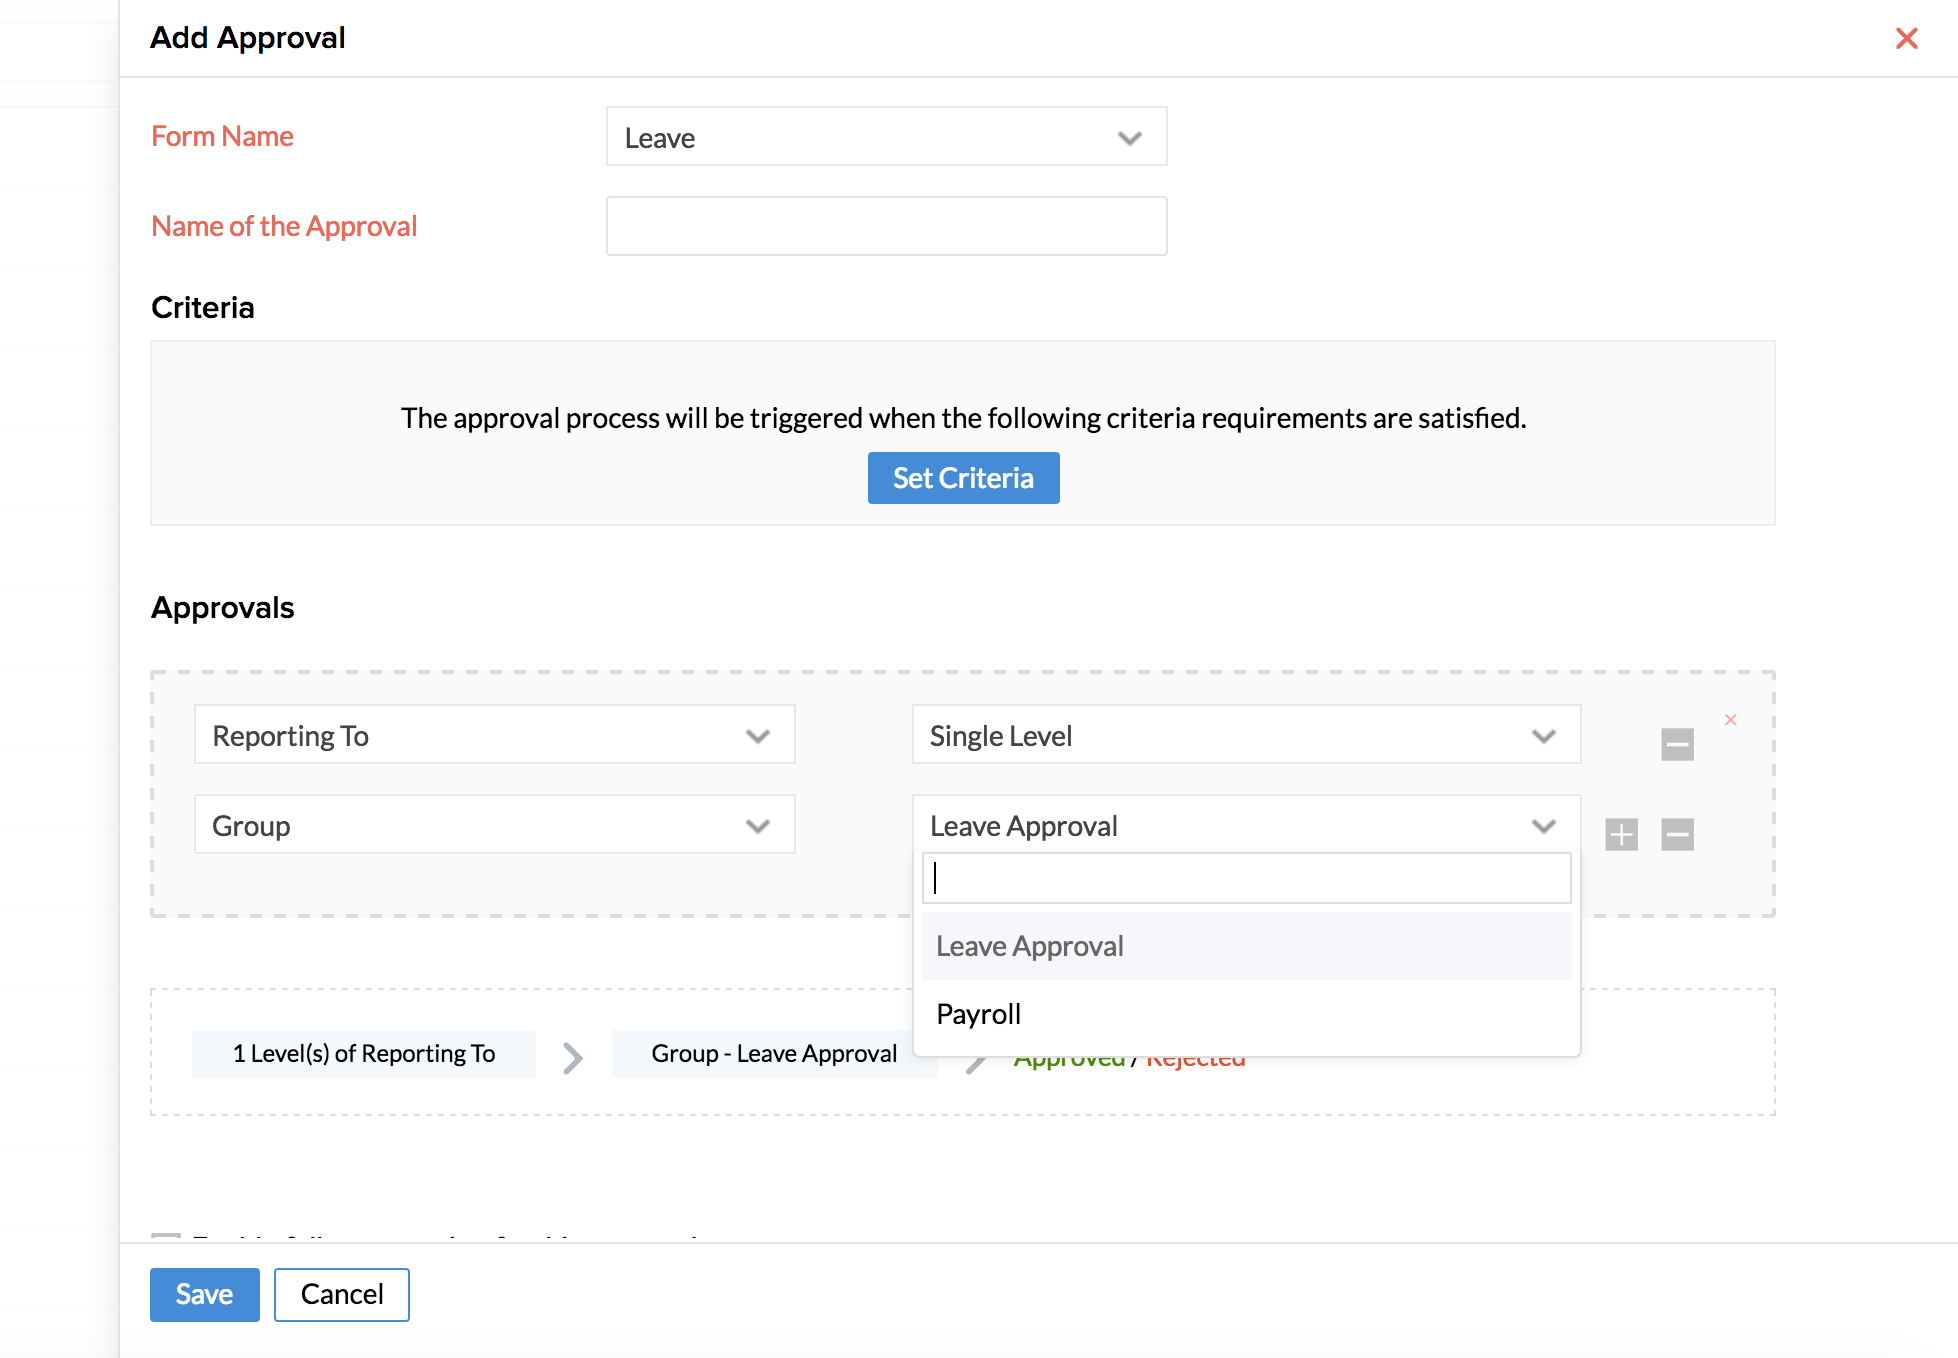Delete approval block with small red x
The height and width of the screenshot is (1358, 1958).
[x=1730, y=720]
